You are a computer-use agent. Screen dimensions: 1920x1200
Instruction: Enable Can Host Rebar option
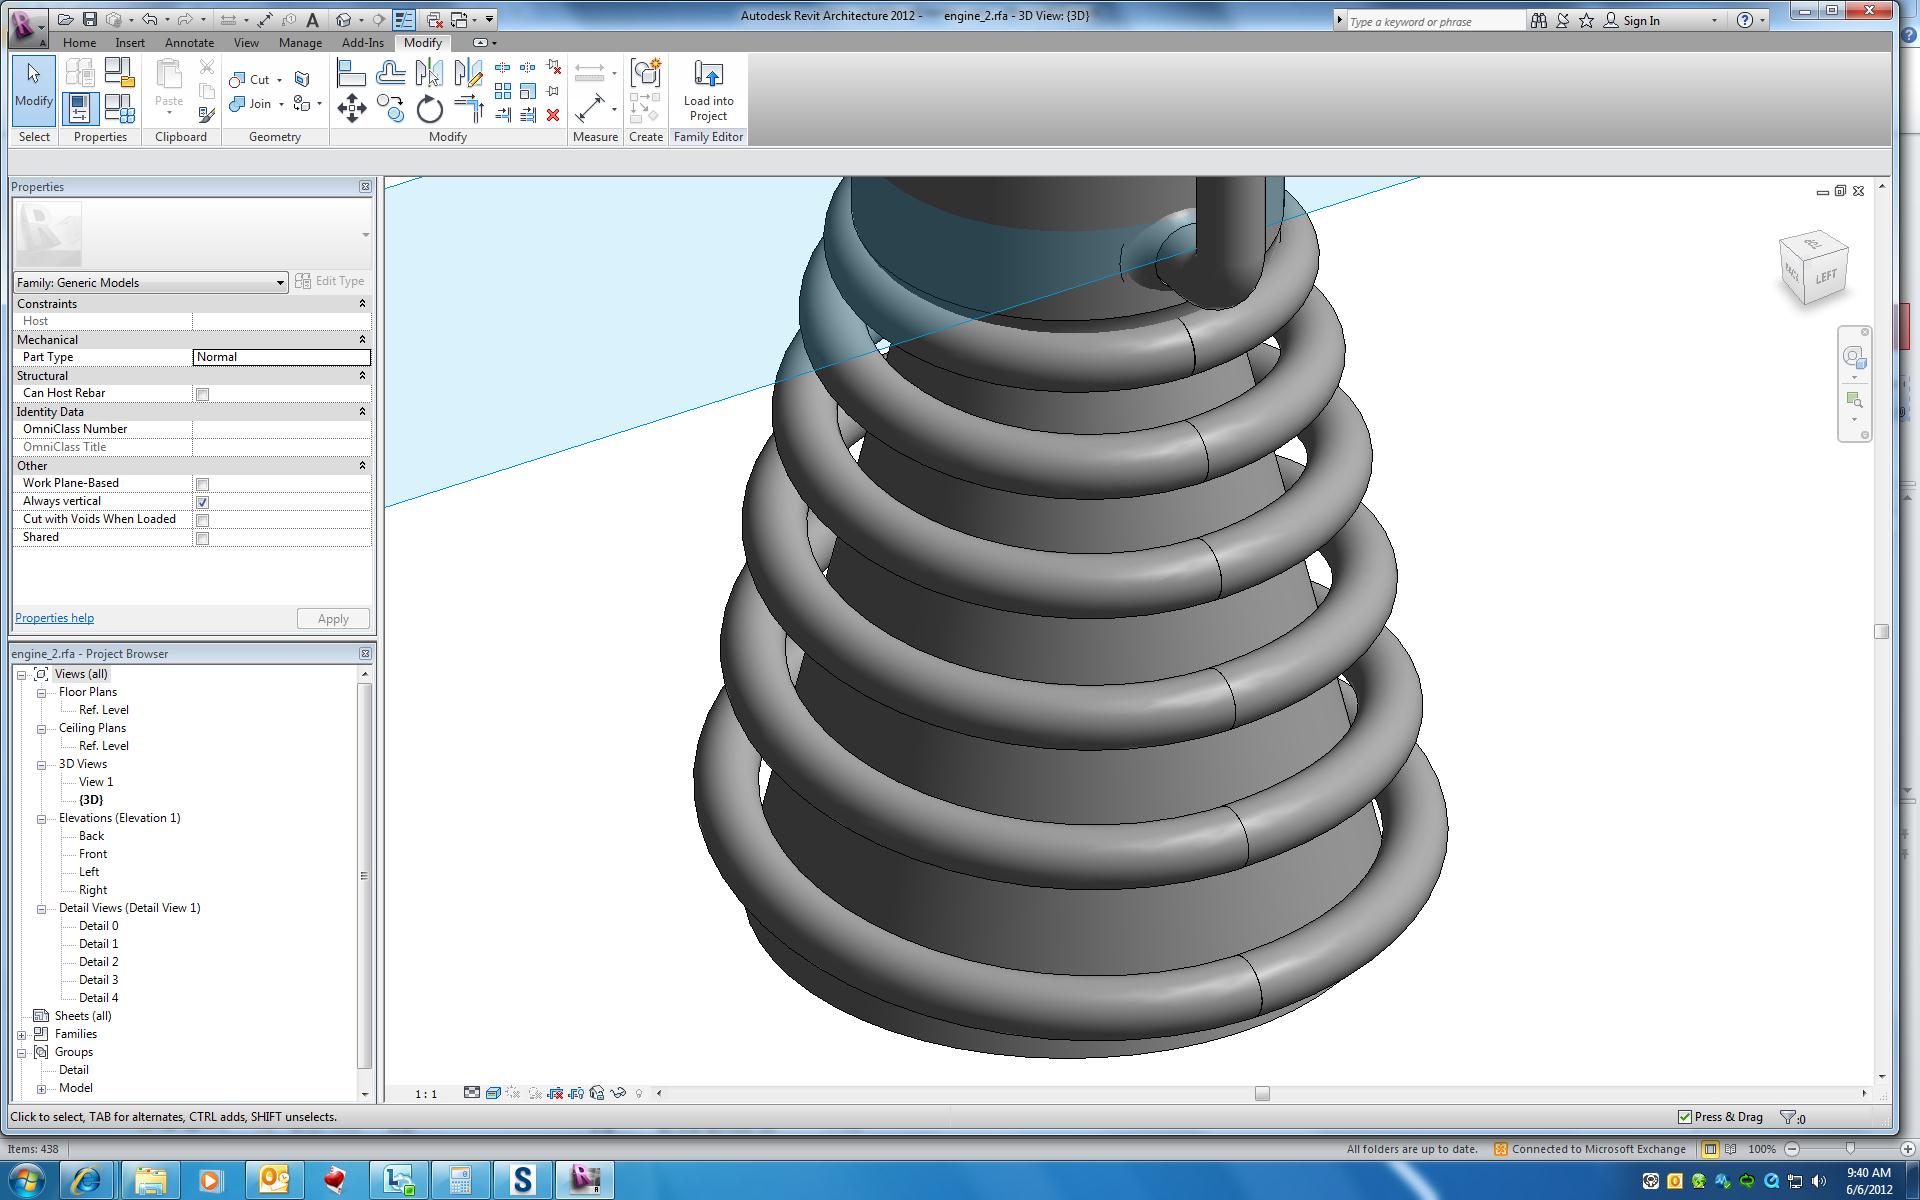click(x=203, y=394)
